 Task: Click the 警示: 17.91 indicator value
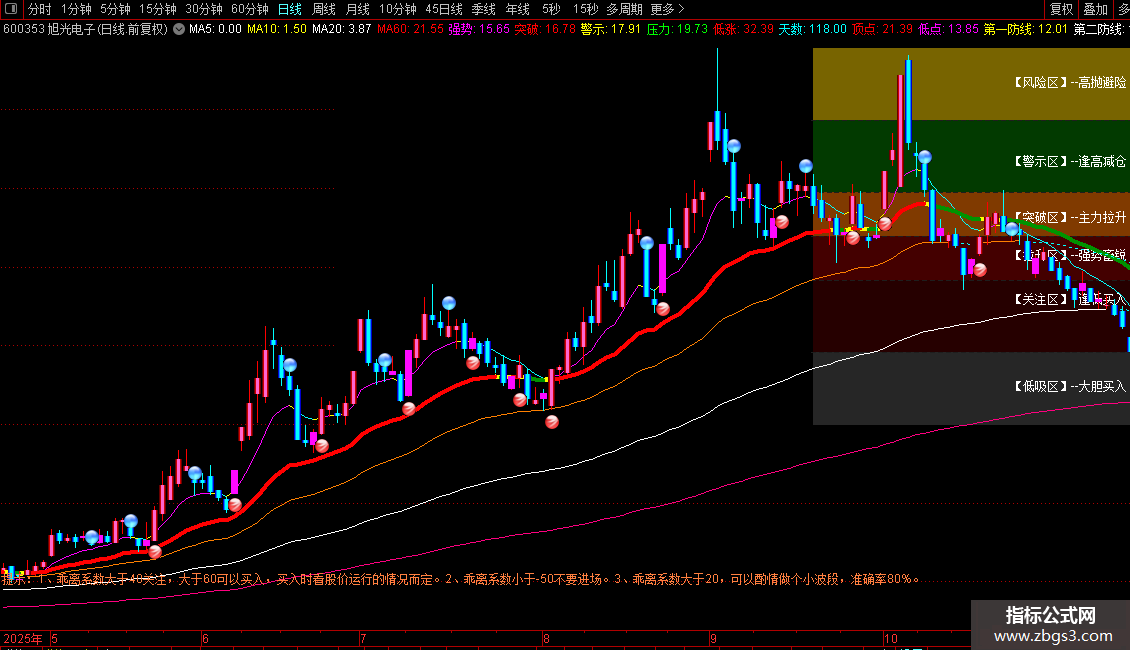(x=610, y=30)
